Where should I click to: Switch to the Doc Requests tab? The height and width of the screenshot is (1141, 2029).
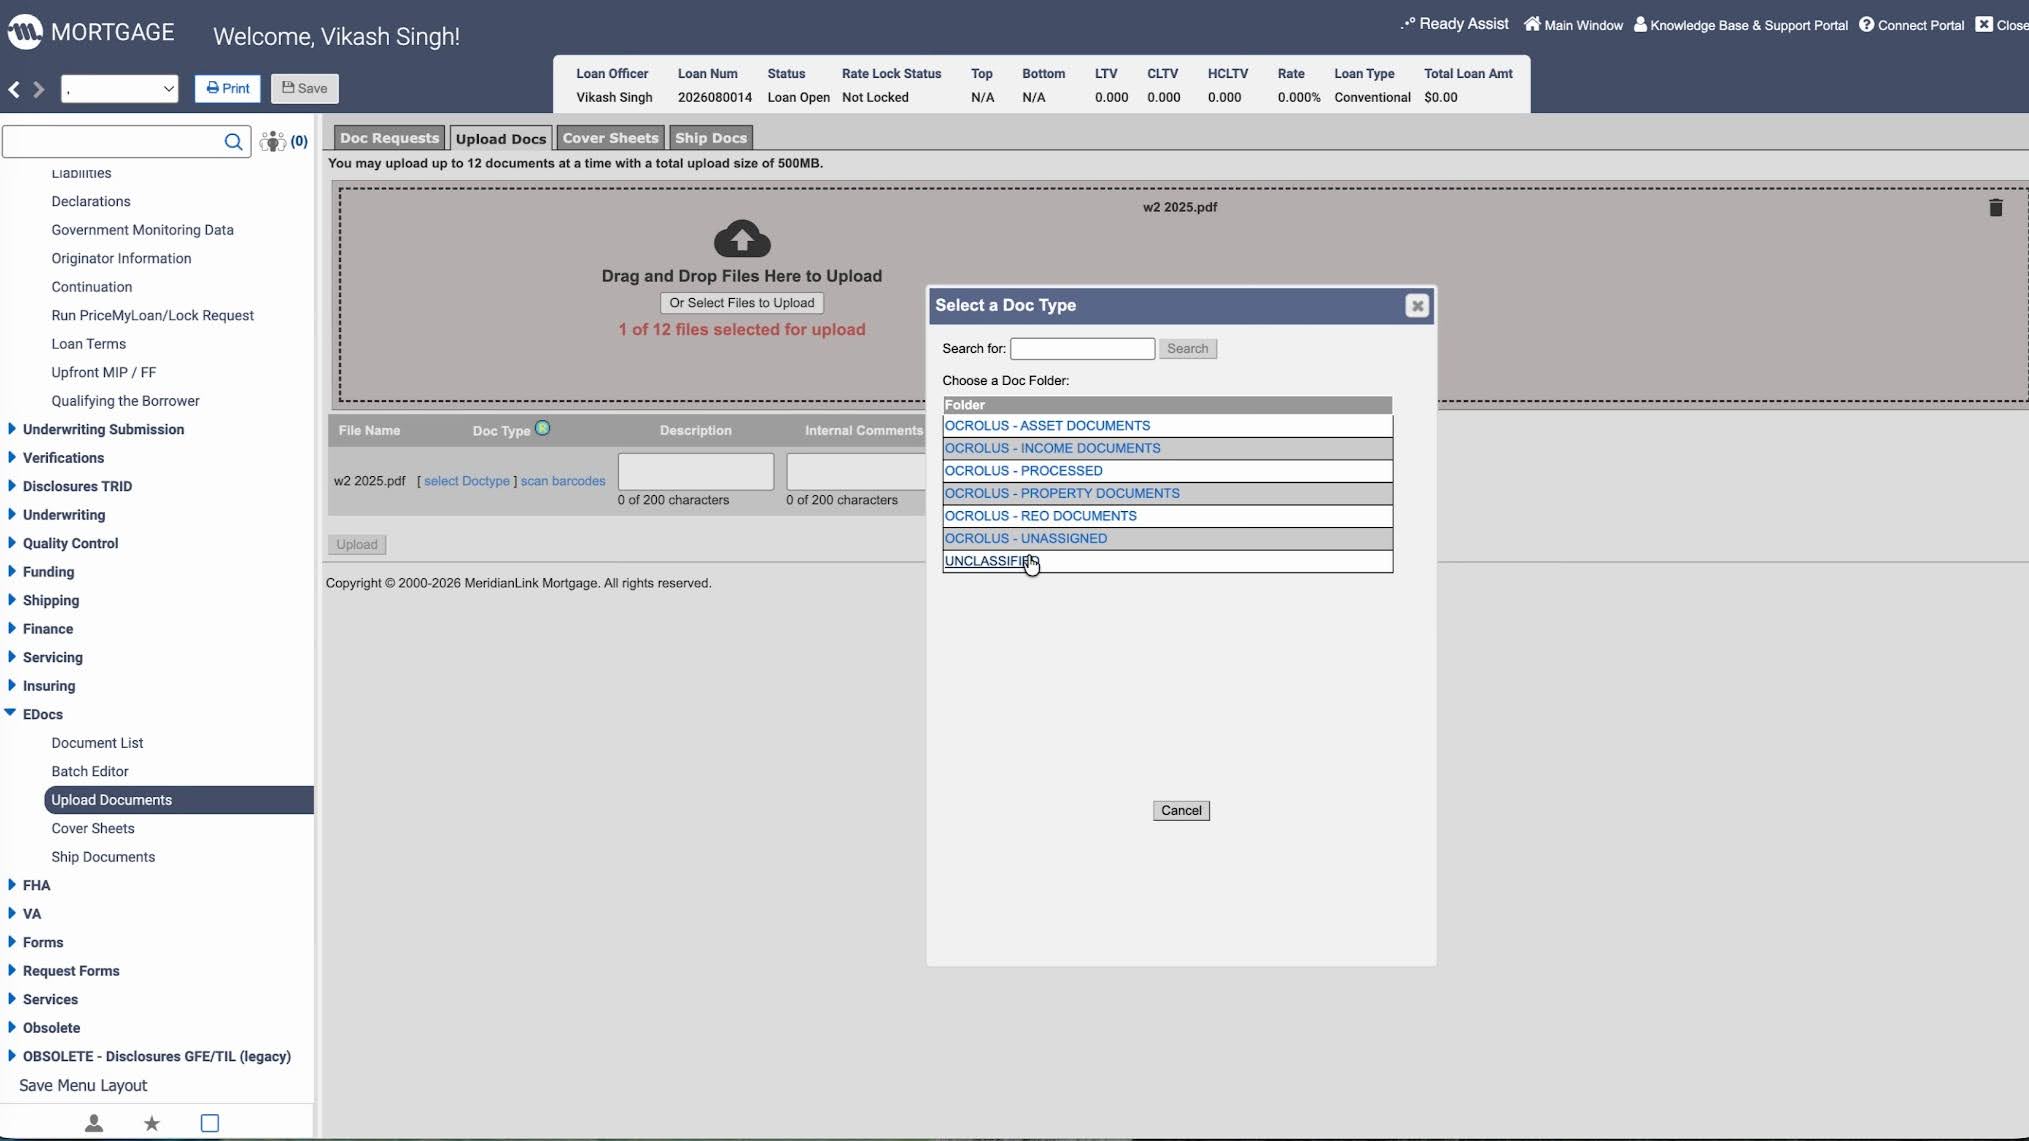point(389,138)
